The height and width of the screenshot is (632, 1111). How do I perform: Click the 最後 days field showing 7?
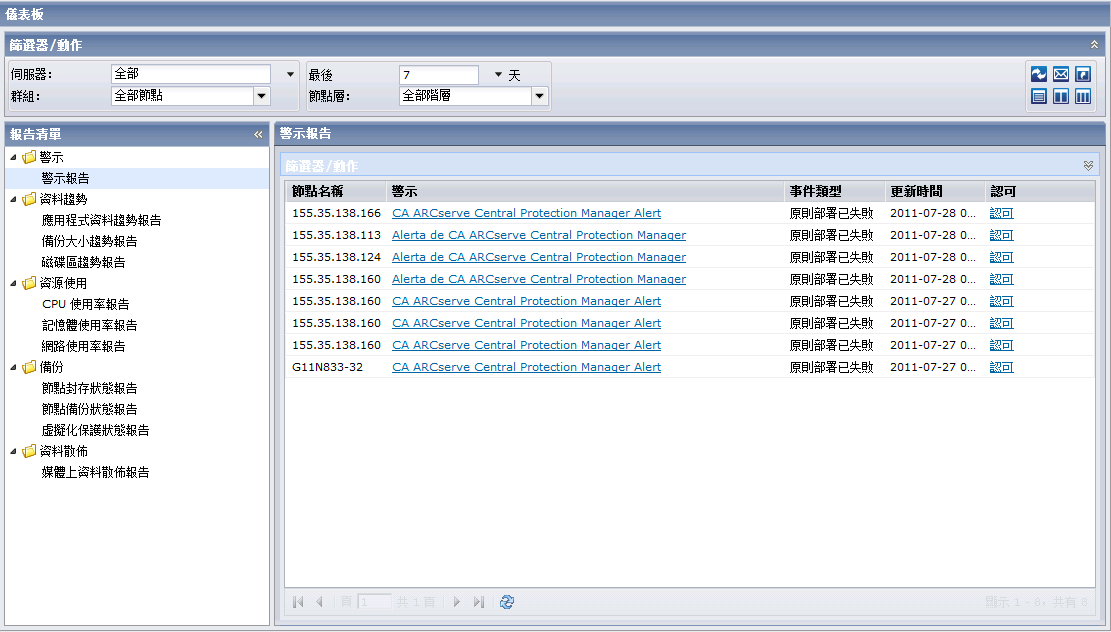[439, 74]
